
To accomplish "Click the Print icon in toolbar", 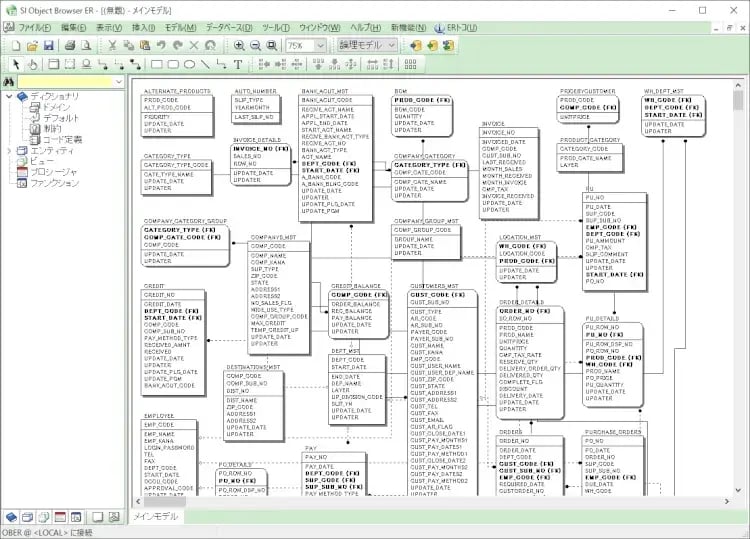I will (x=71, y=46).
